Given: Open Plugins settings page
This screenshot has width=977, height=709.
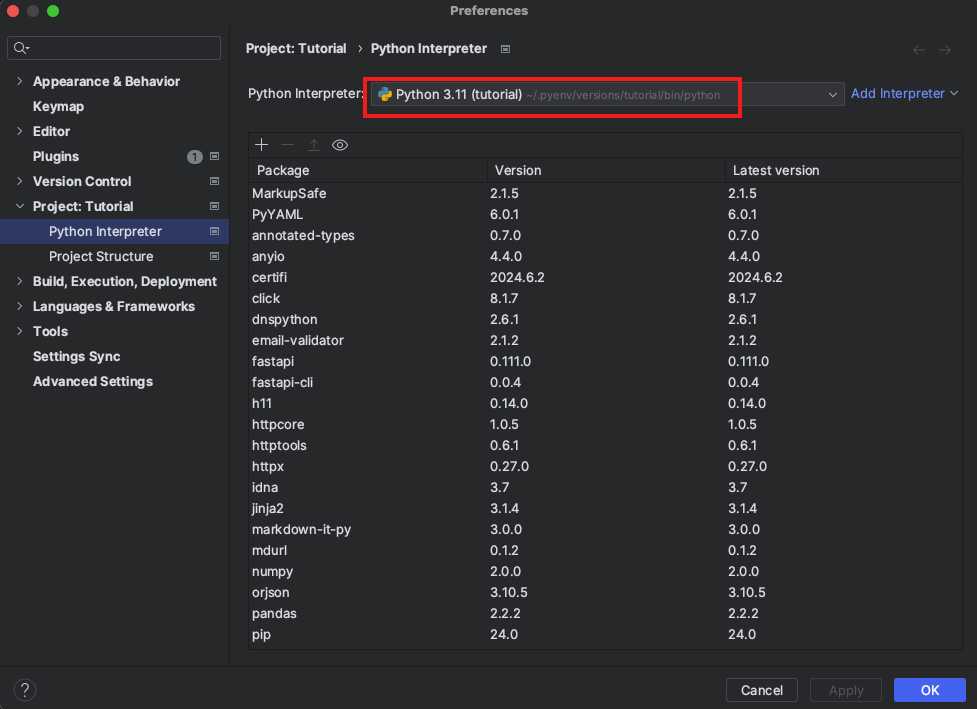Looking at the screenshot, I should pos(55,156).
